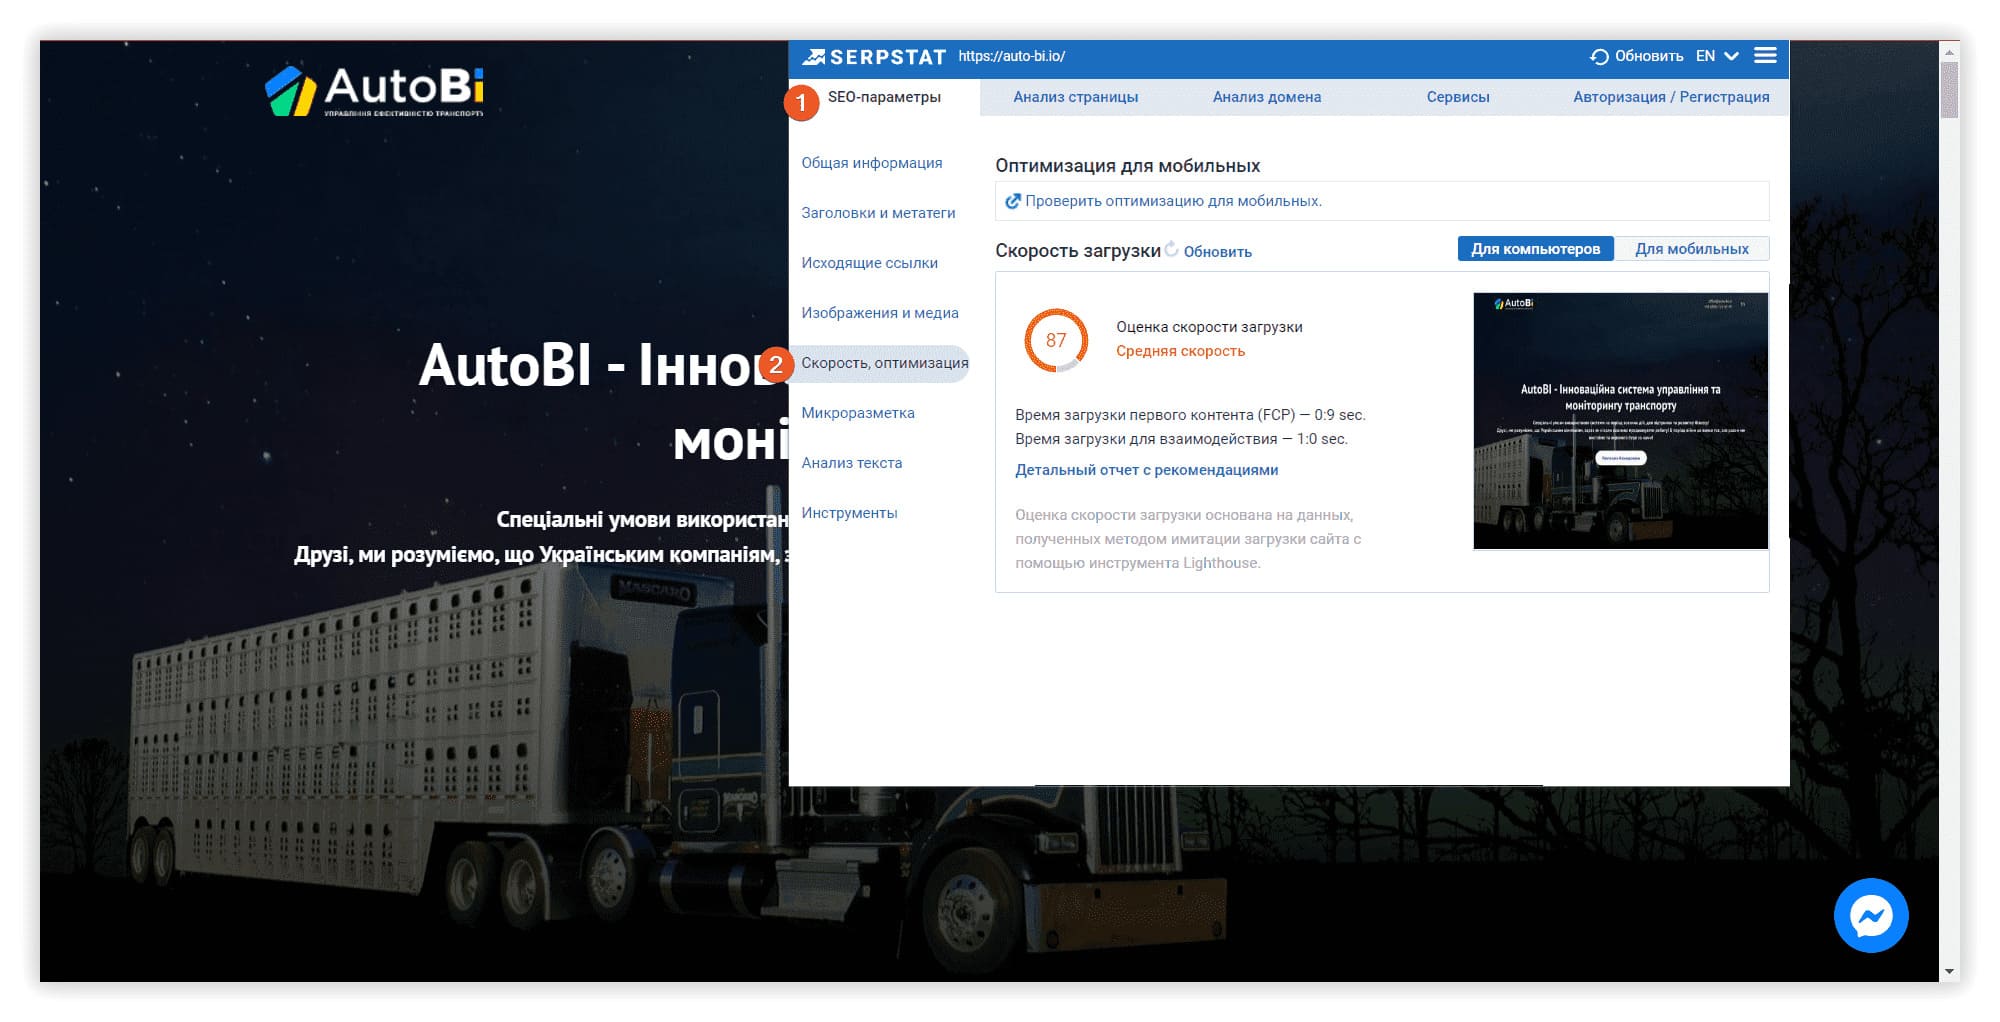Click the site preview thumbnail
2000x1022 pixels.
pyautogui.click(x=1620, y=421)
